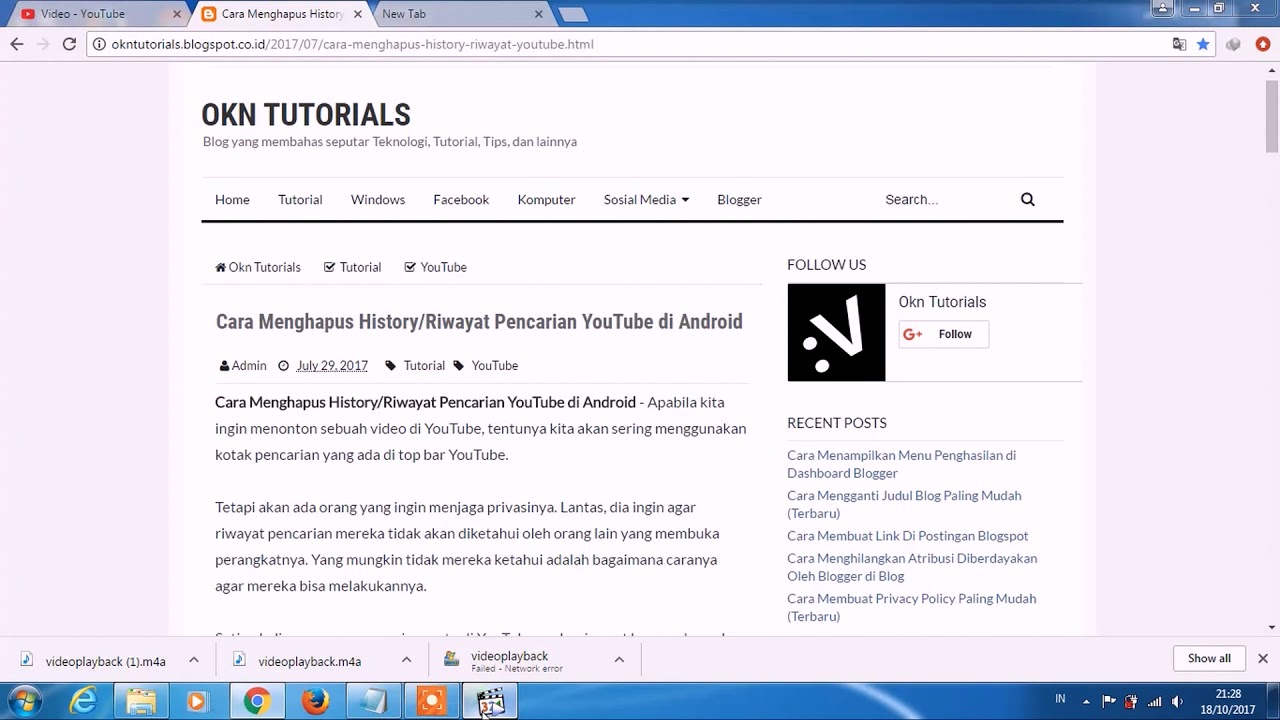
Task: Open the Facebook menu item
Action: click(x=461, y=199)
